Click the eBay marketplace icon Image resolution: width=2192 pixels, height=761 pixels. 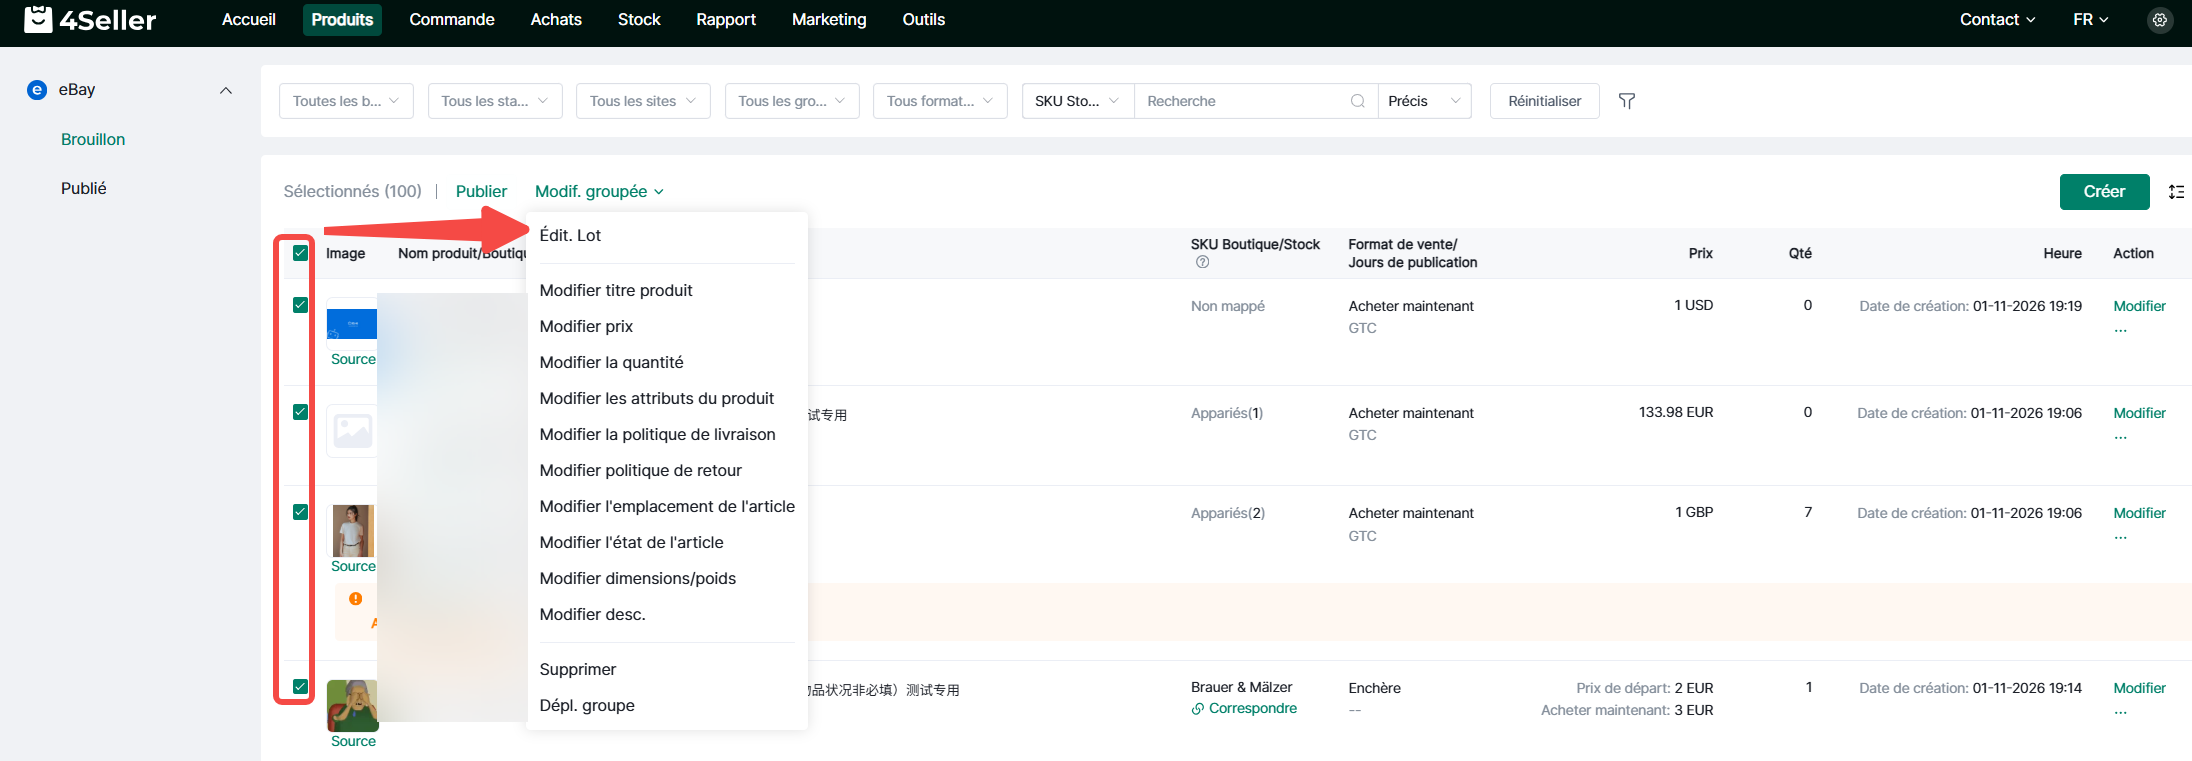coord(37,90)
